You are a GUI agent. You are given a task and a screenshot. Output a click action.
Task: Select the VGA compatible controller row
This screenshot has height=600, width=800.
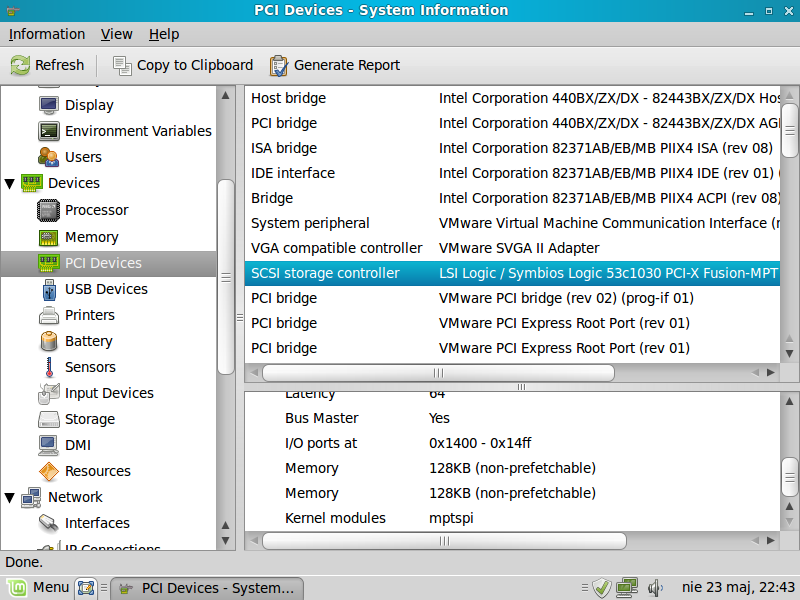337,248
